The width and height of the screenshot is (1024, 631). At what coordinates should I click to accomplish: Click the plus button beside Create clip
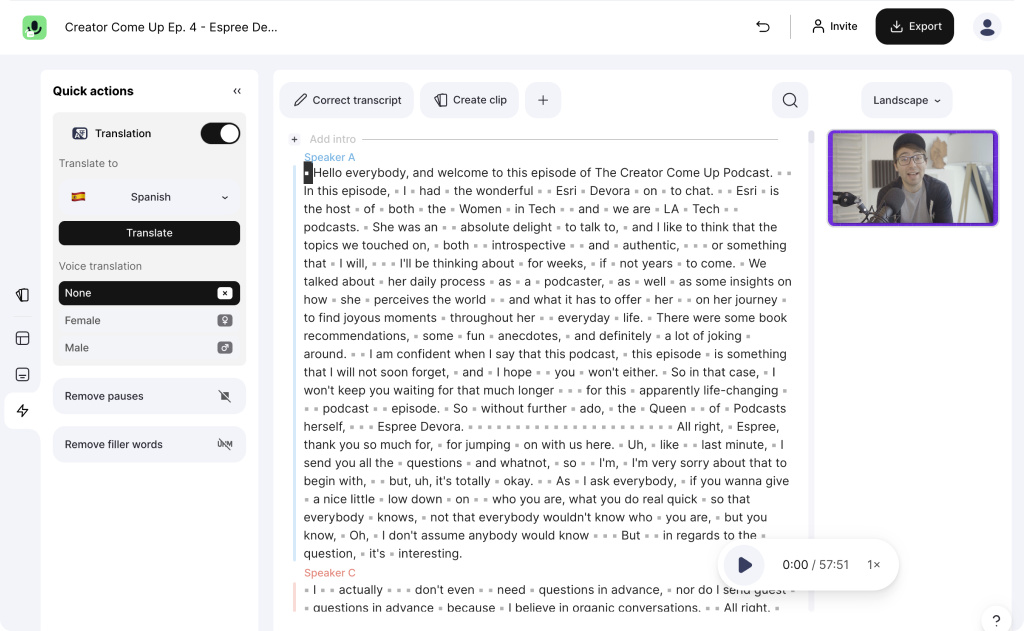pos(543,100)
